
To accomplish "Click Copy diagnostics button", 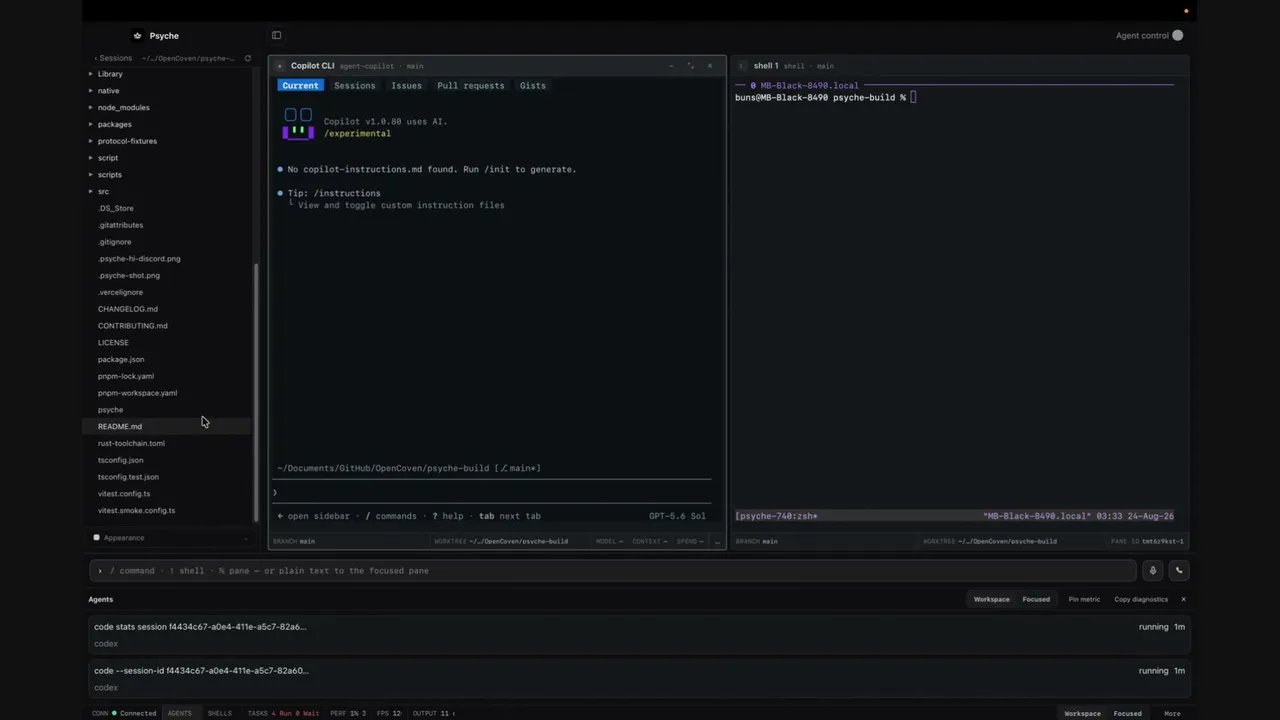I will tap(1141, 599).
